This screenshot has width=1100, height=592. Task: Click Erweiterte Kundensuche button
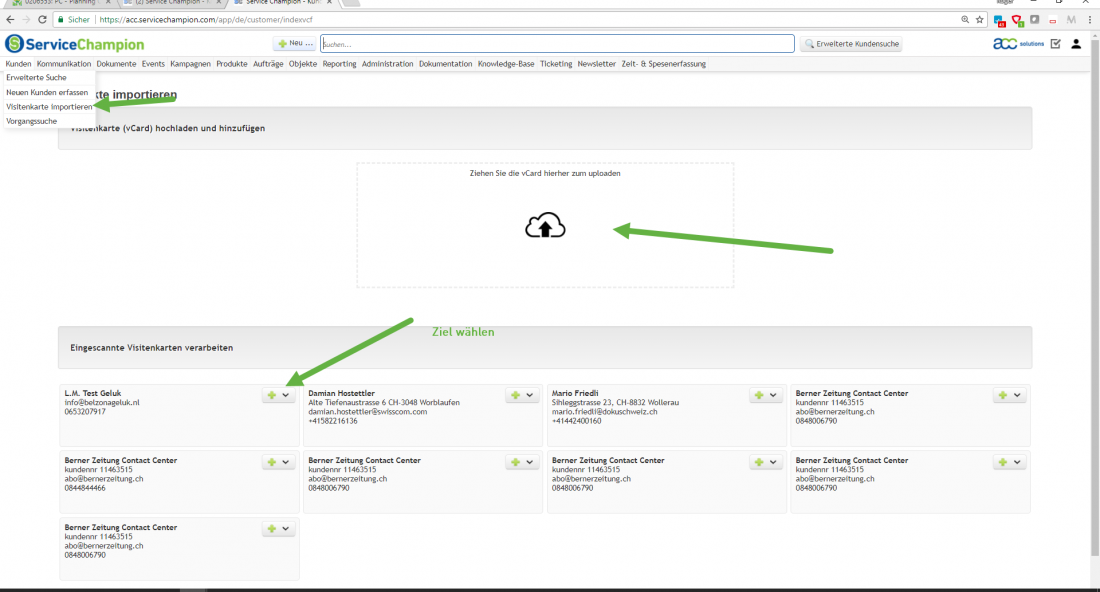pyautogui.click(x=852, y=43)
